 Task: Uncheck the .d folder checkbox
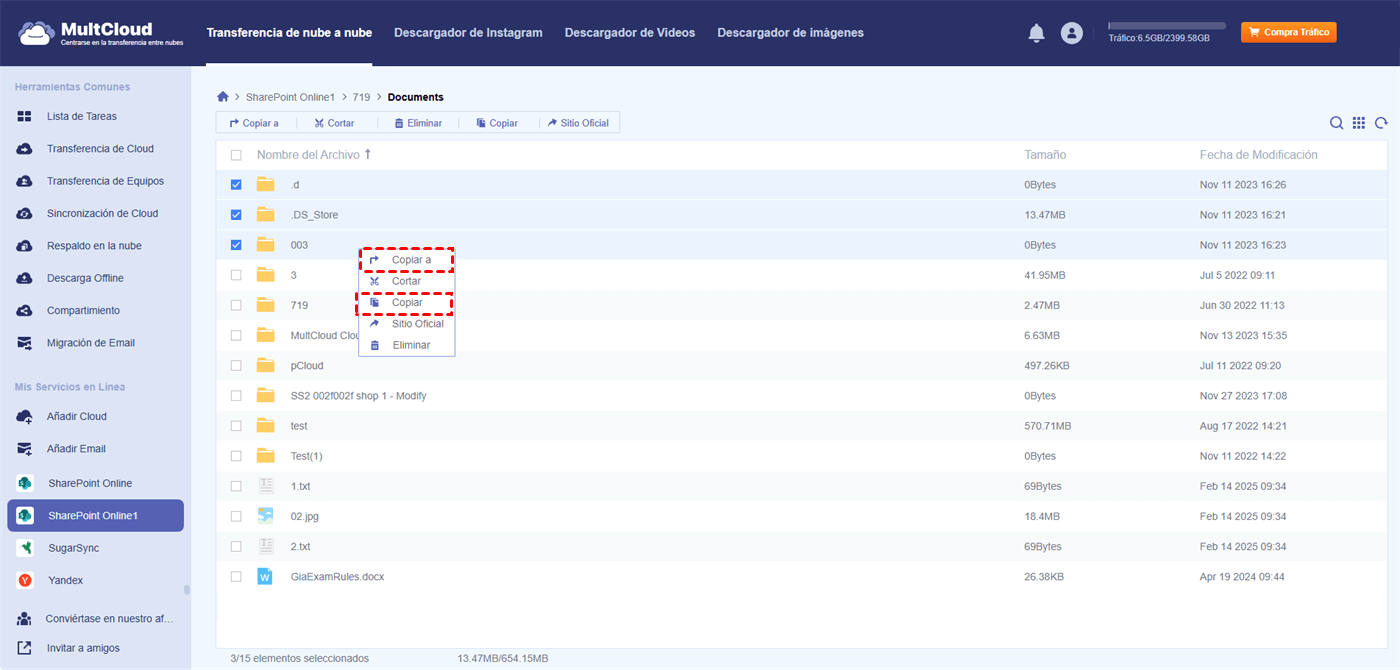(236, 185)
